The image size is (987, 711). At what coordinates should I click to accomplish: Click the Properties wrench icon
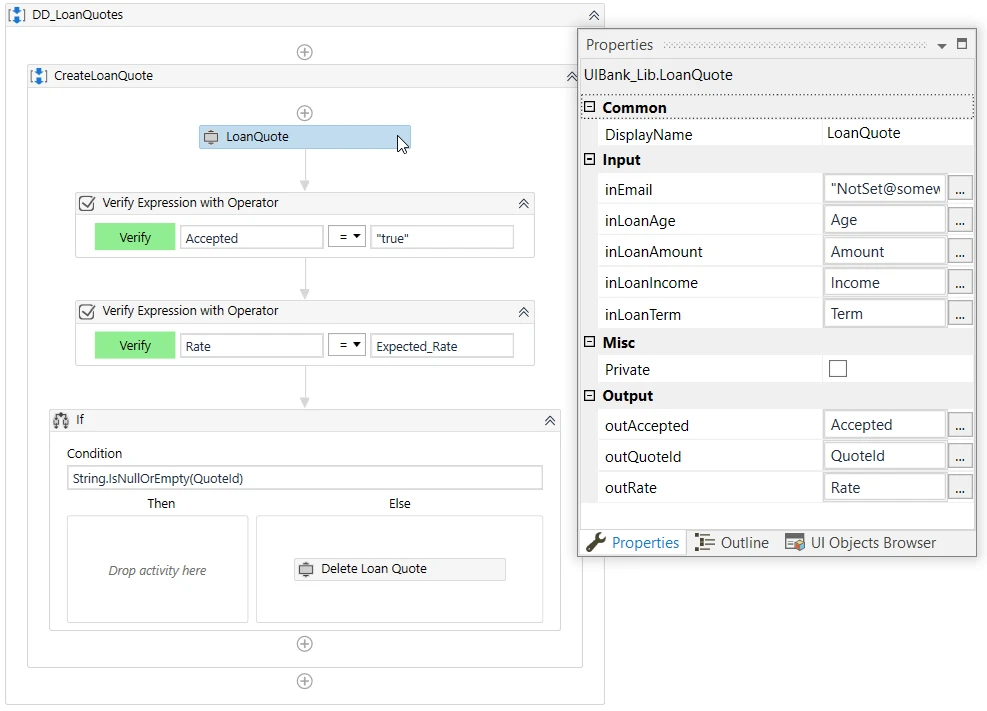point(595,542)
